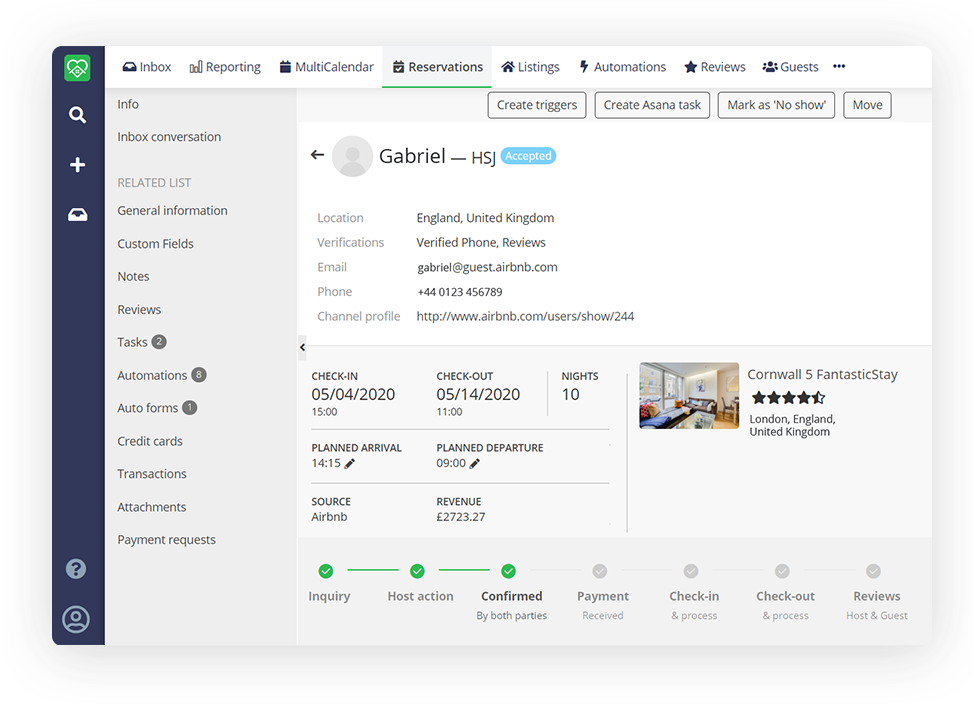973x704 pixels.
Task: Click the guest email address
Action: pos(487,267)
